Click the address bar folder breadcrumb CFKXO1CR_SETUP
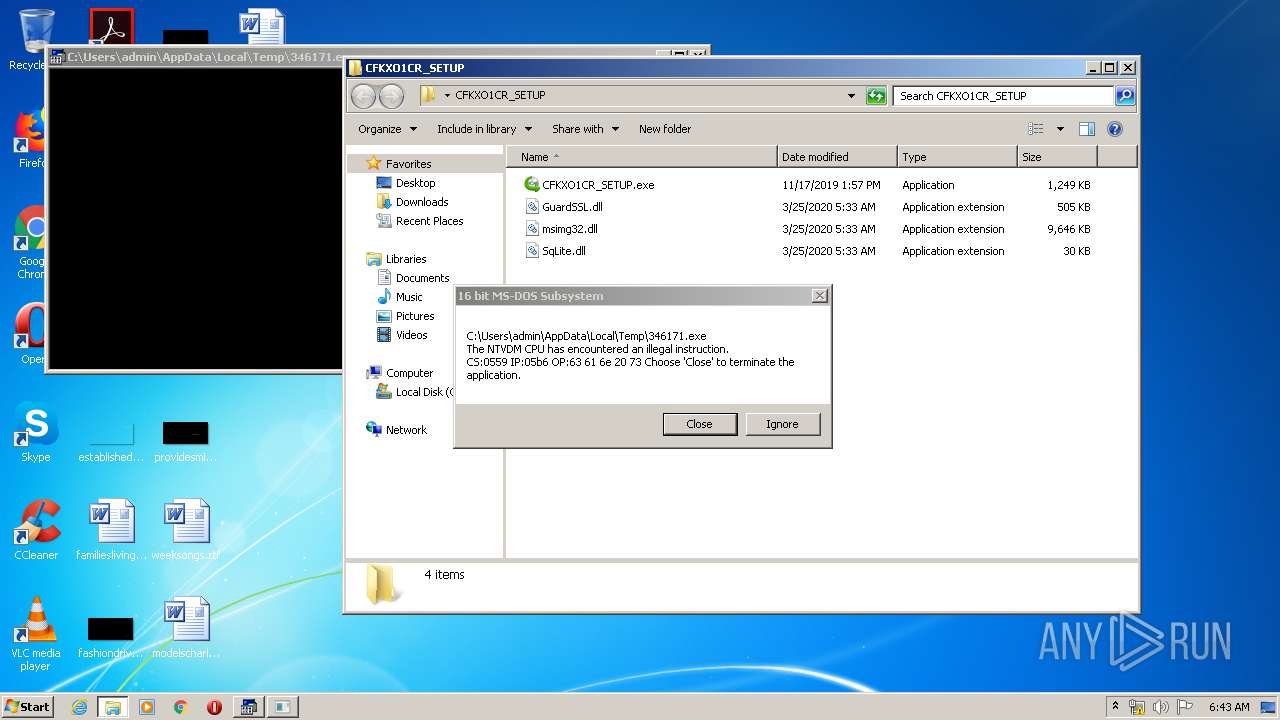Image resolution: width=1280 pixels, height=720 pixels. click(500, 96)
